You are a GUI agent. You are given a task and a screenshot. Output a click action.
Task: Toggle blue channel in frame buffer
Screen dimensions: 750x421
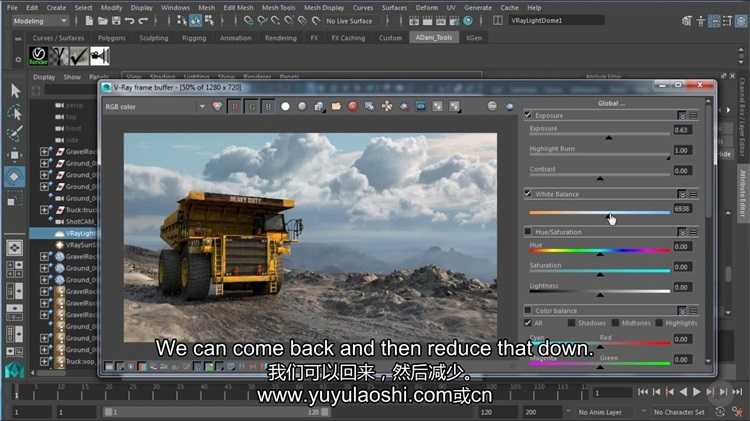[x=268, y=107]
